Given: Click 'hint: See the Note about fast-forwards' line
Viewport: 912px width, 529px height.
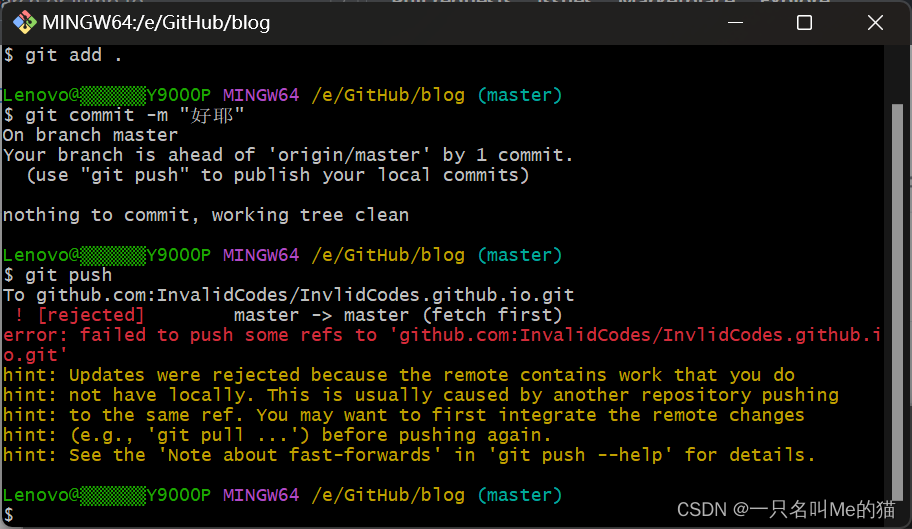Looking at the screenshot, I should tap(409, 455).
